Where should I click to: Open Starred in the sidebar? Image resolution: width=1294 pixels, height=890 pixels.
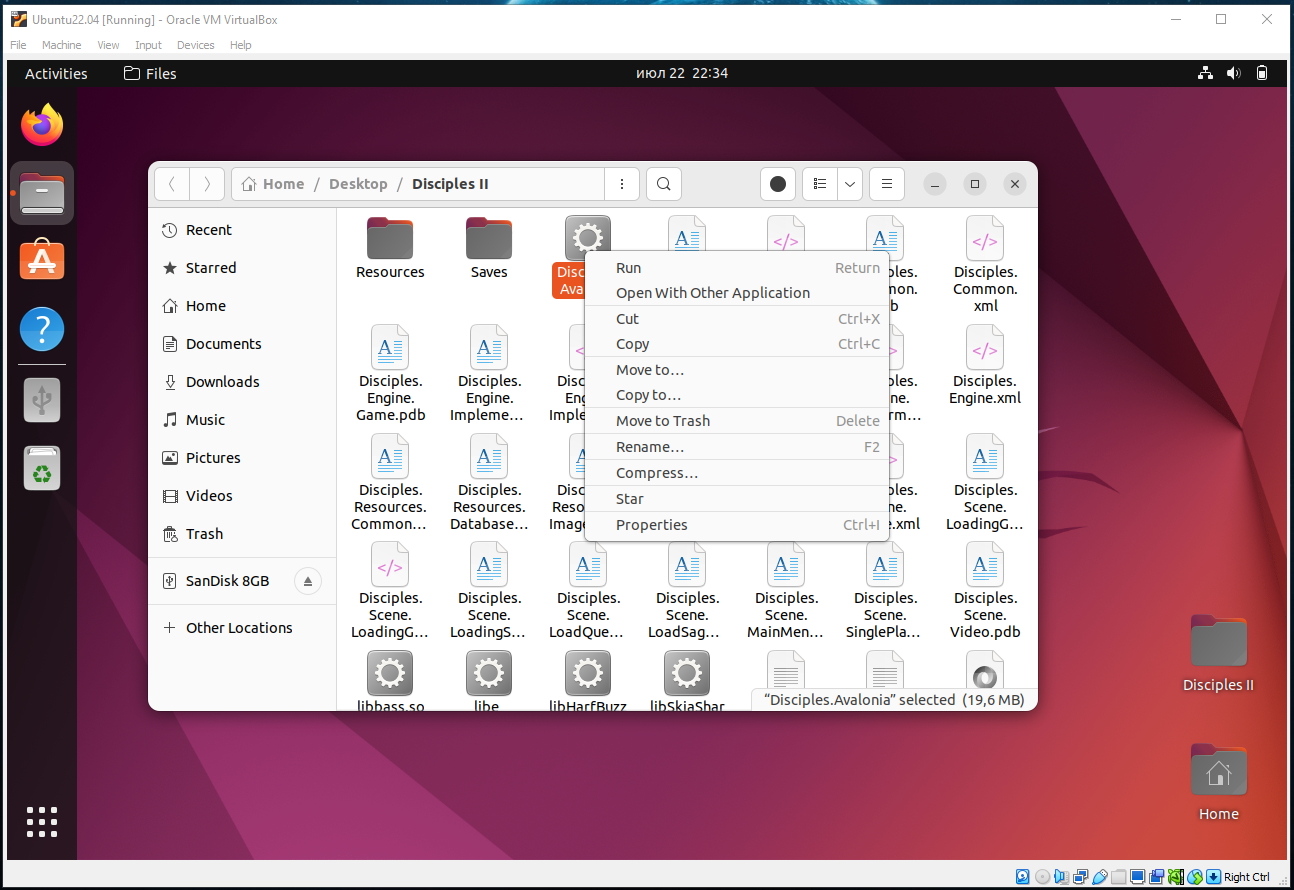click(242, 268)
